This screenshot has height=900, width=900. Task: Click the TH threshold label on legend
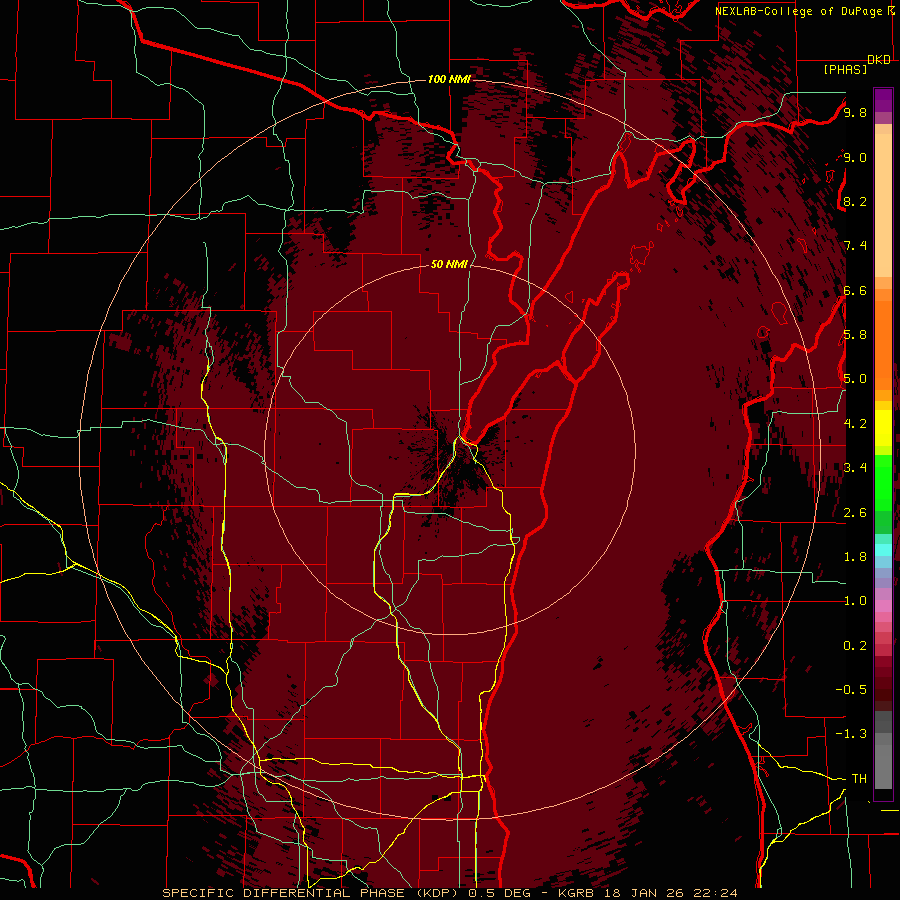pos(859,779)
